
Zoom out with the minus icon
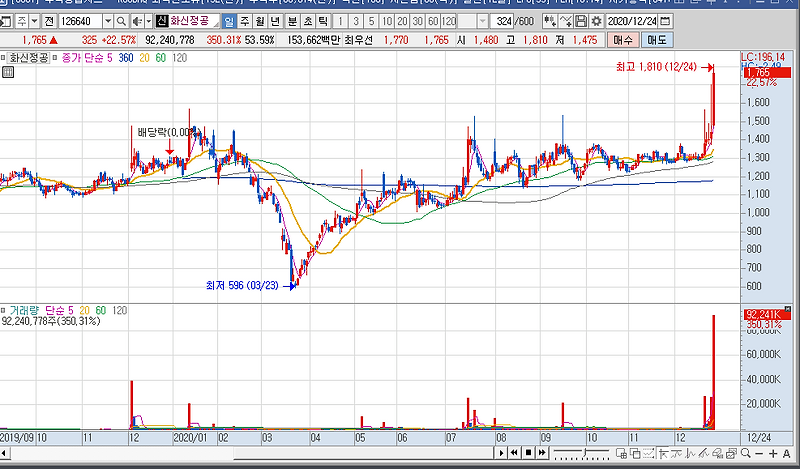[x=759, y=453]
